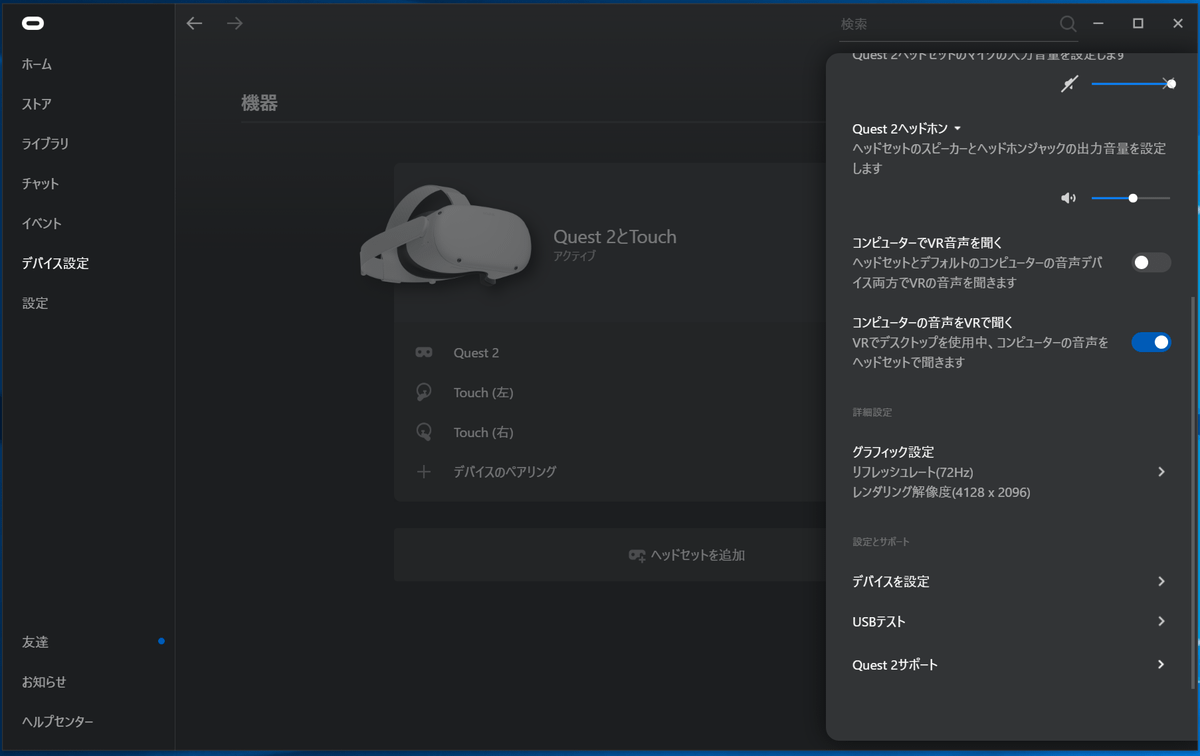Select the Quest 2 device row
Viewport: 1200px width, 756px height.
click(x=611, y=353)
